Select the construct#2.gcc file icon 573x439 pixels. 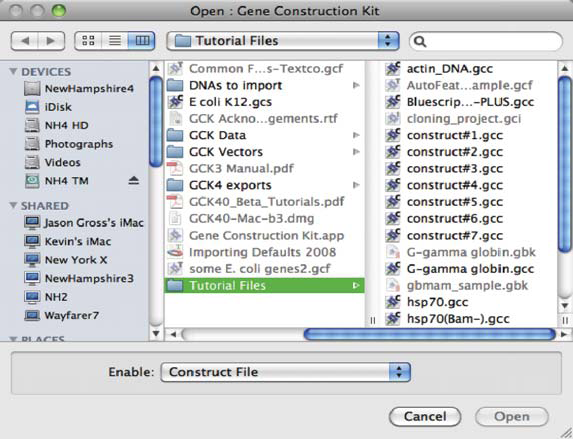point(393,152)
